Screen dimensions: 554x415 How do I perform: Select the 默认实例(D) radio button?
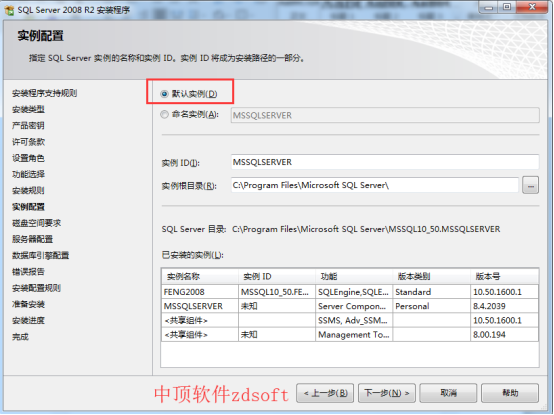coord(164,94)
